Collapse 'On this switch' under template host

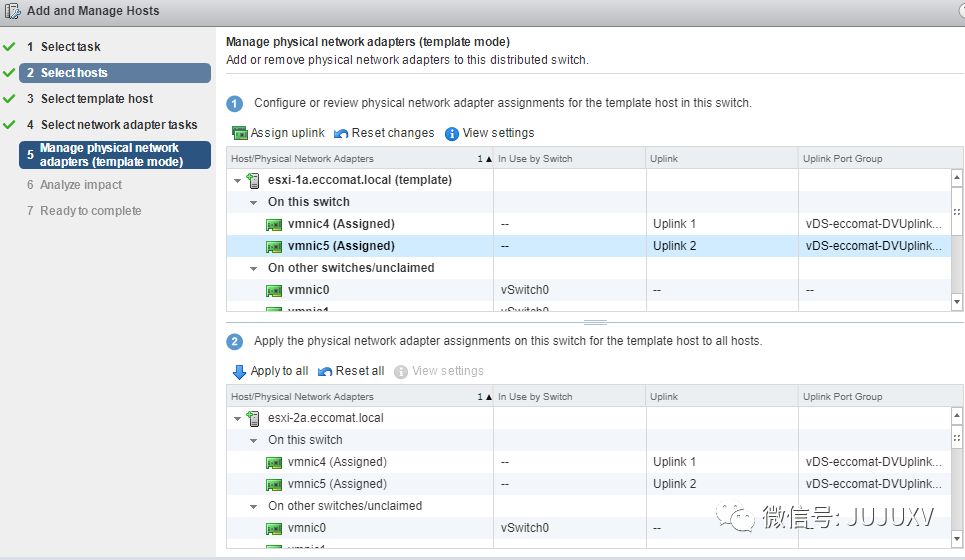click(255, 202)
